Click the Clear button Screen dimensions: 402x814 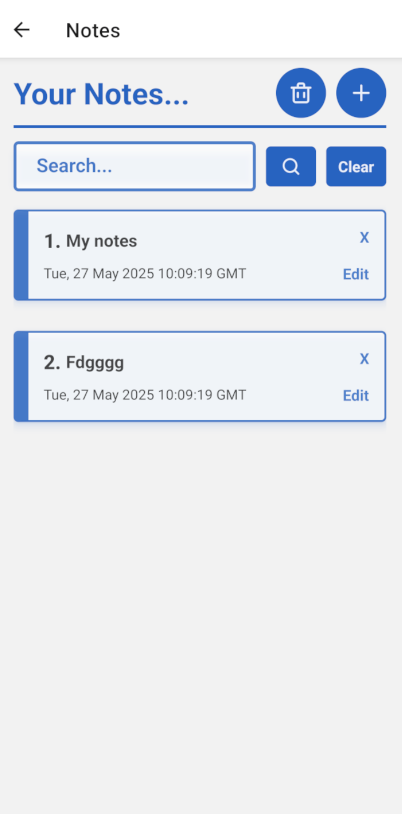coord(356,166)
